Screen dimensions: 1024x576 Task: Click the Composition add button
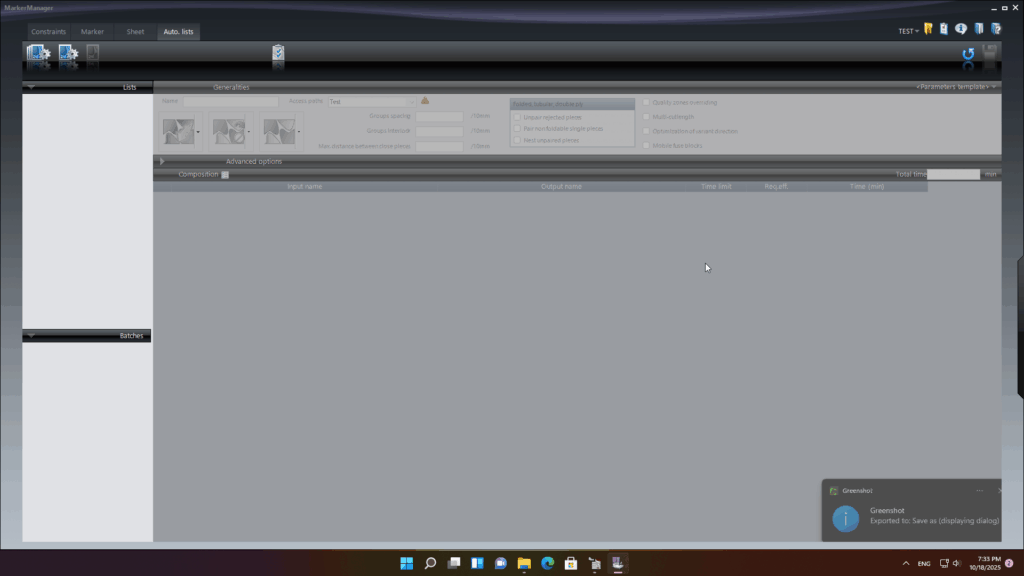click(225, 174)
